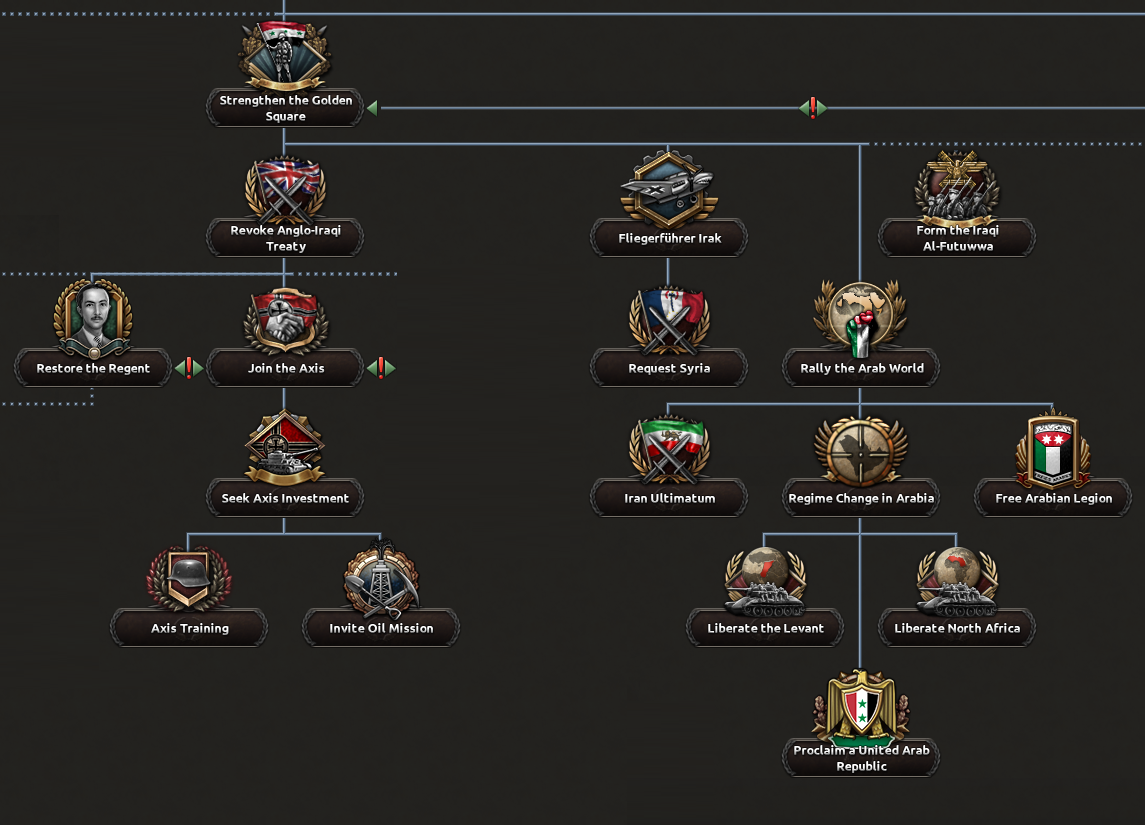The image size is (1145, 825).
Task: Click the red exclamation marker on the top connector line
Action: coord(813,107)
